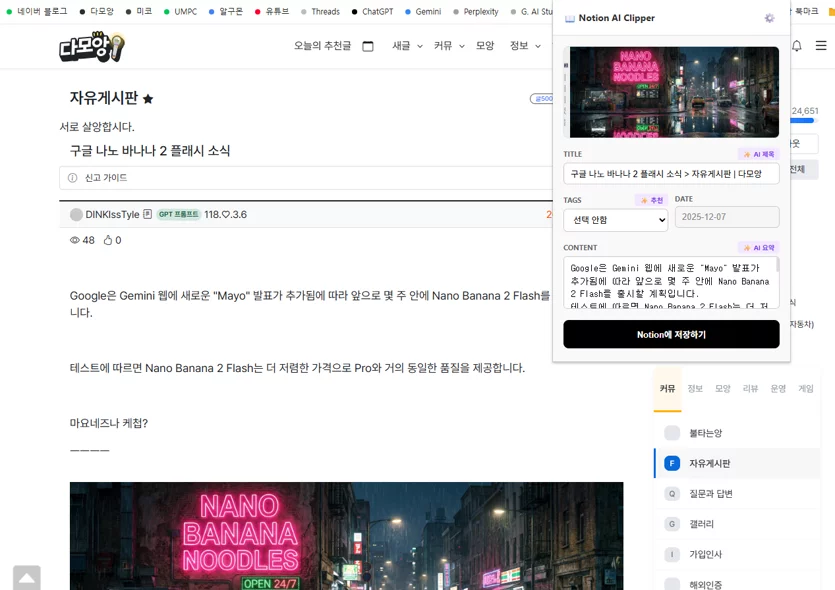Open the calendar icon beside 오늘의 추천글

pyautogui.click(x=367, y=46)
